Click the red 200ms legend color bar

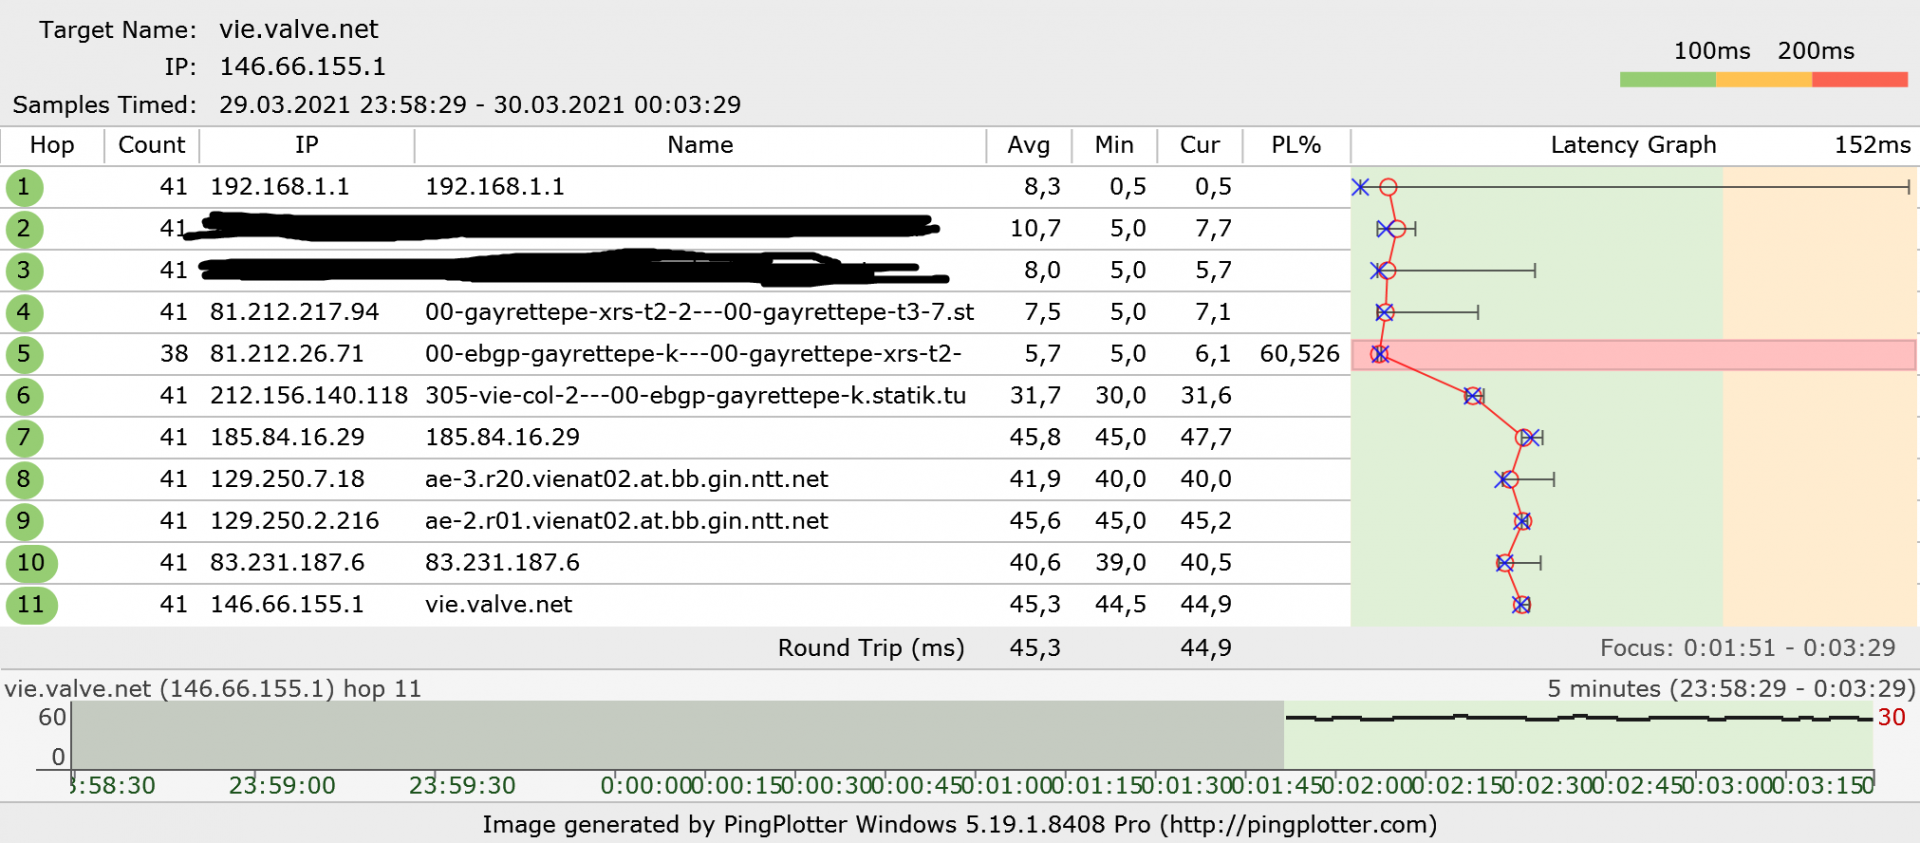(1860, 80)
